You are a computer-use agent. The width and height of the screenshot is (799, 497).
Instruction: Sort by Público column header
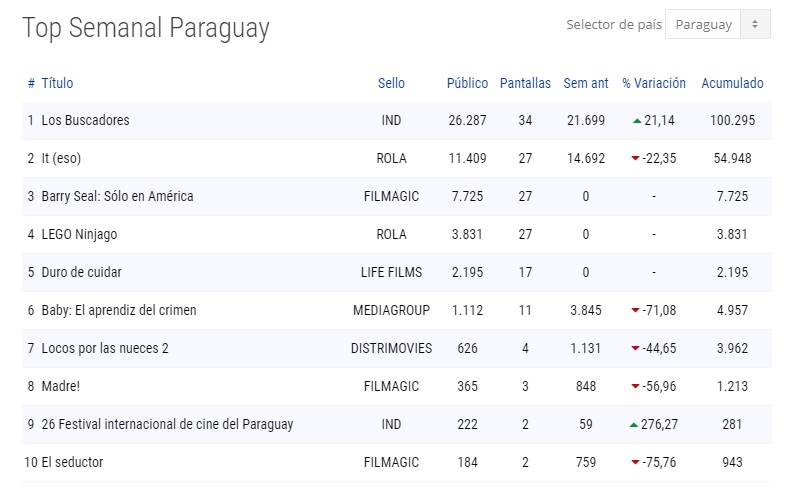pos(467,83)
